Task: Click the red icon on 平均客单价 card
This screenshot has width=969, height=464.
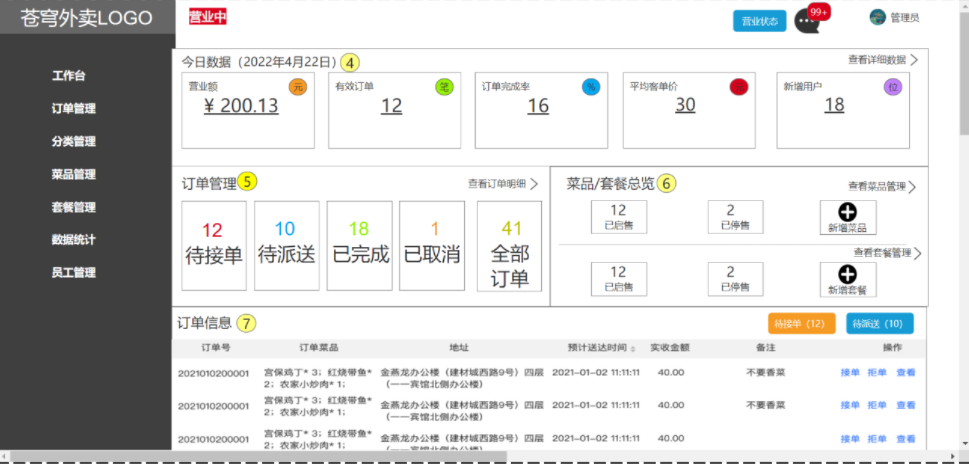Action: [738, 88]
